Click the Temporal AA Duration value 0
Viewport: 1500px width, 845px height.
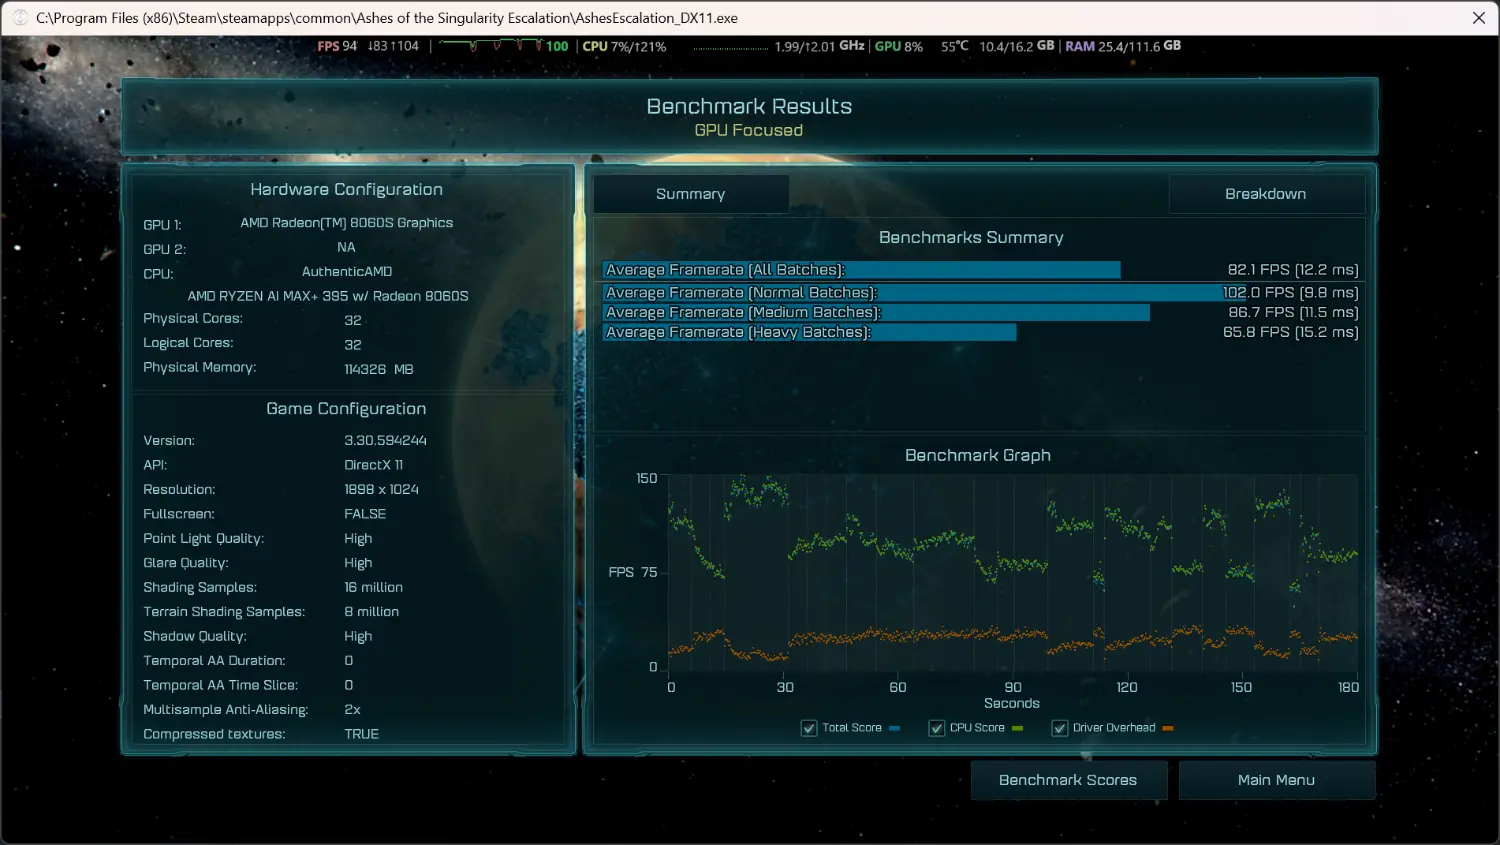(x=349, y=661)
